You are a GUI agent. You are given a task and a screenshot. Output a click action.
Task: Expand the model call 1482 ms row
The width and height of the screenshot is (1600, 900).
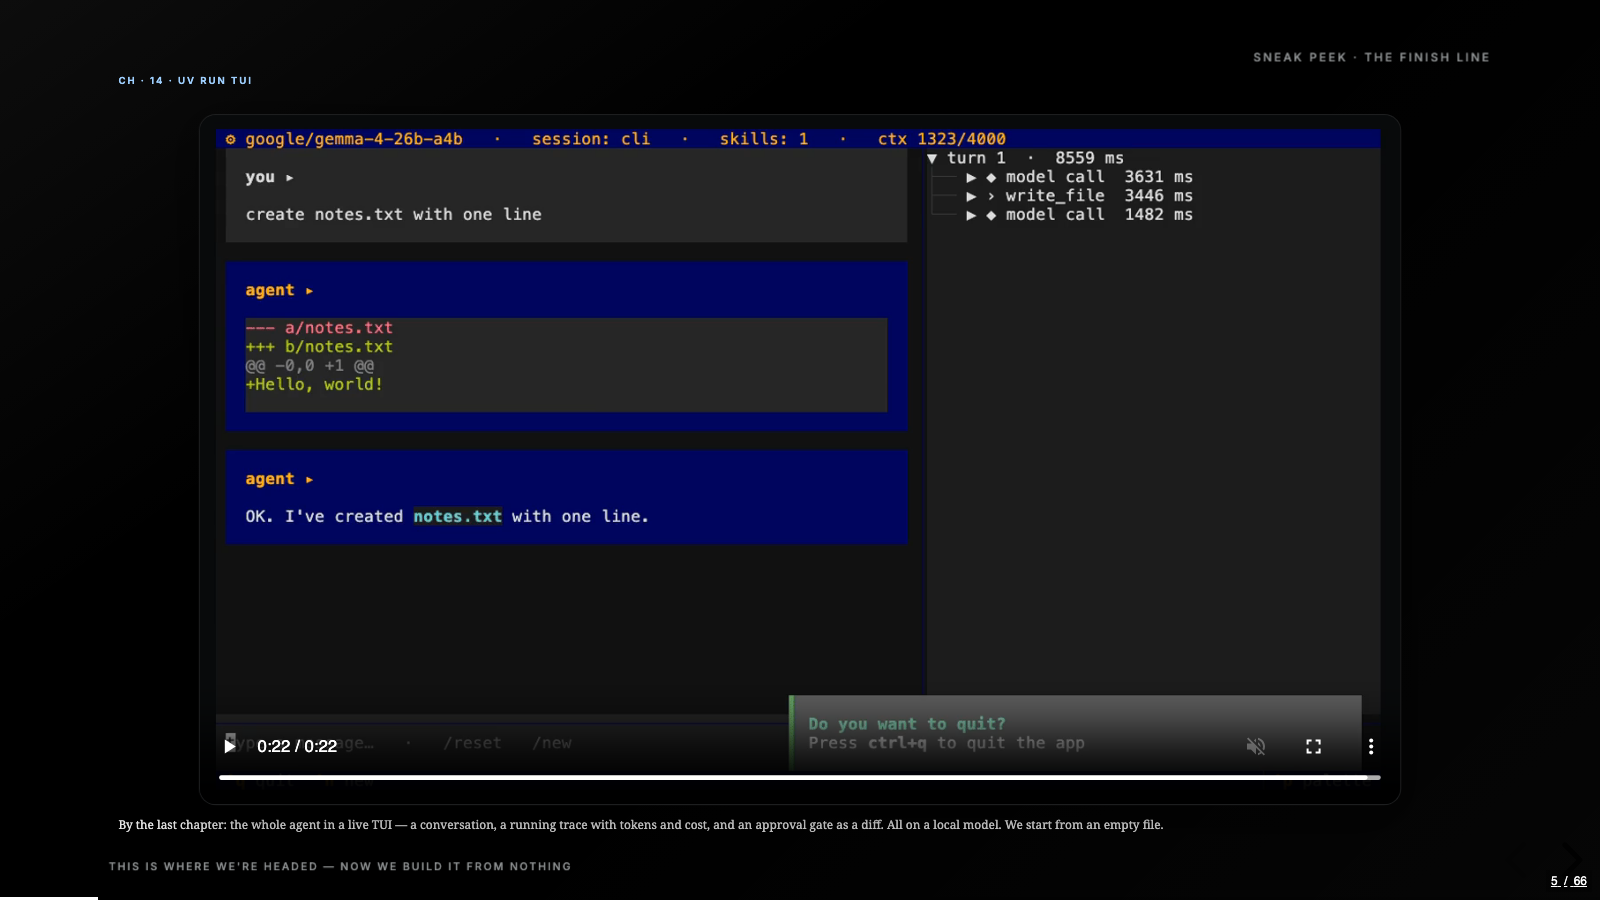(971, 215)
